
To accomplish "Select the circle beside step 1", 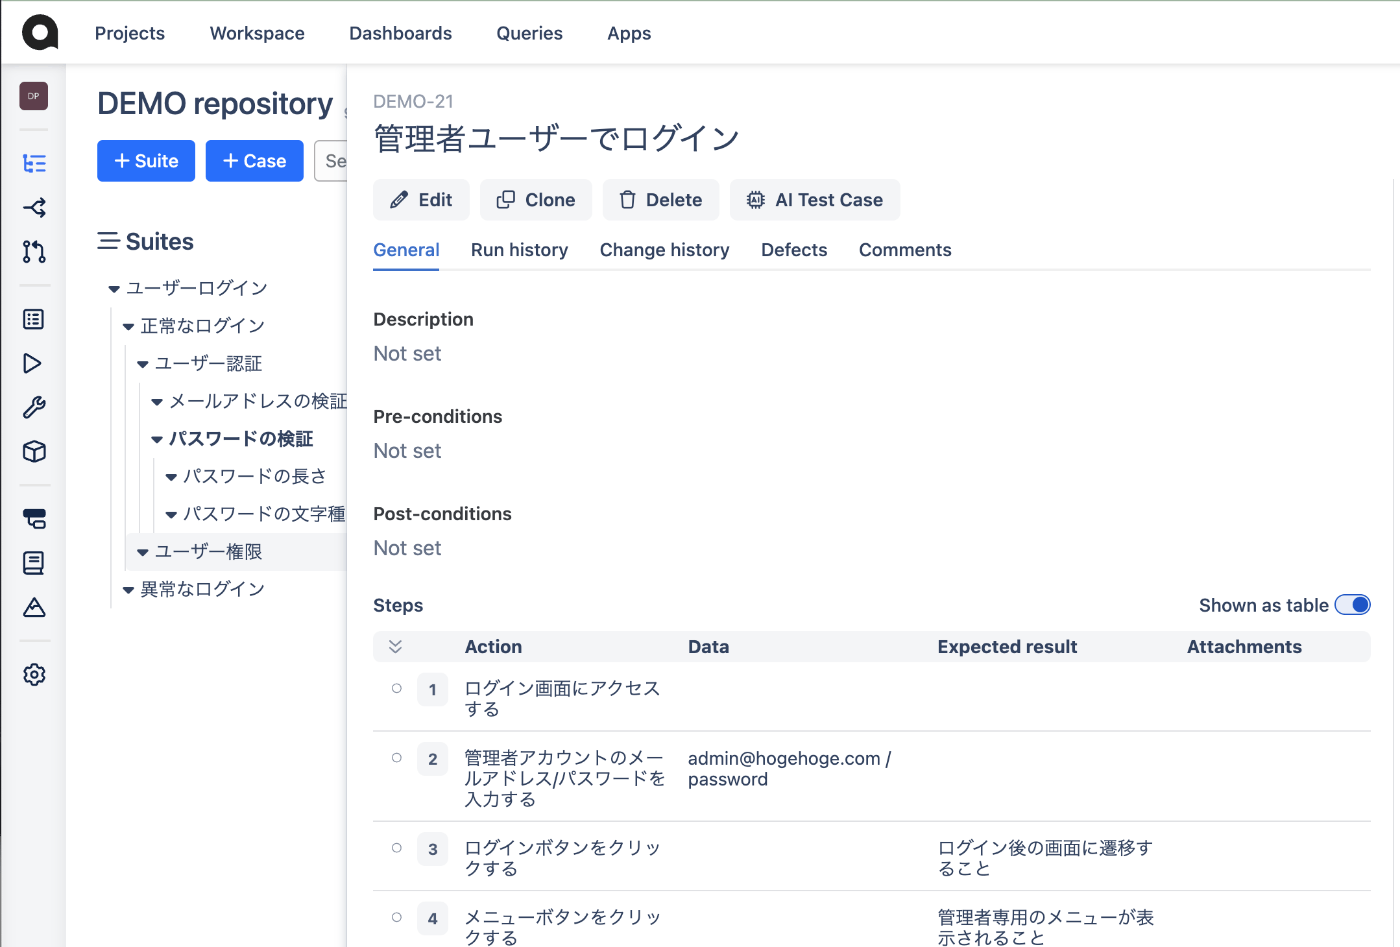I will tap(397, 688).
